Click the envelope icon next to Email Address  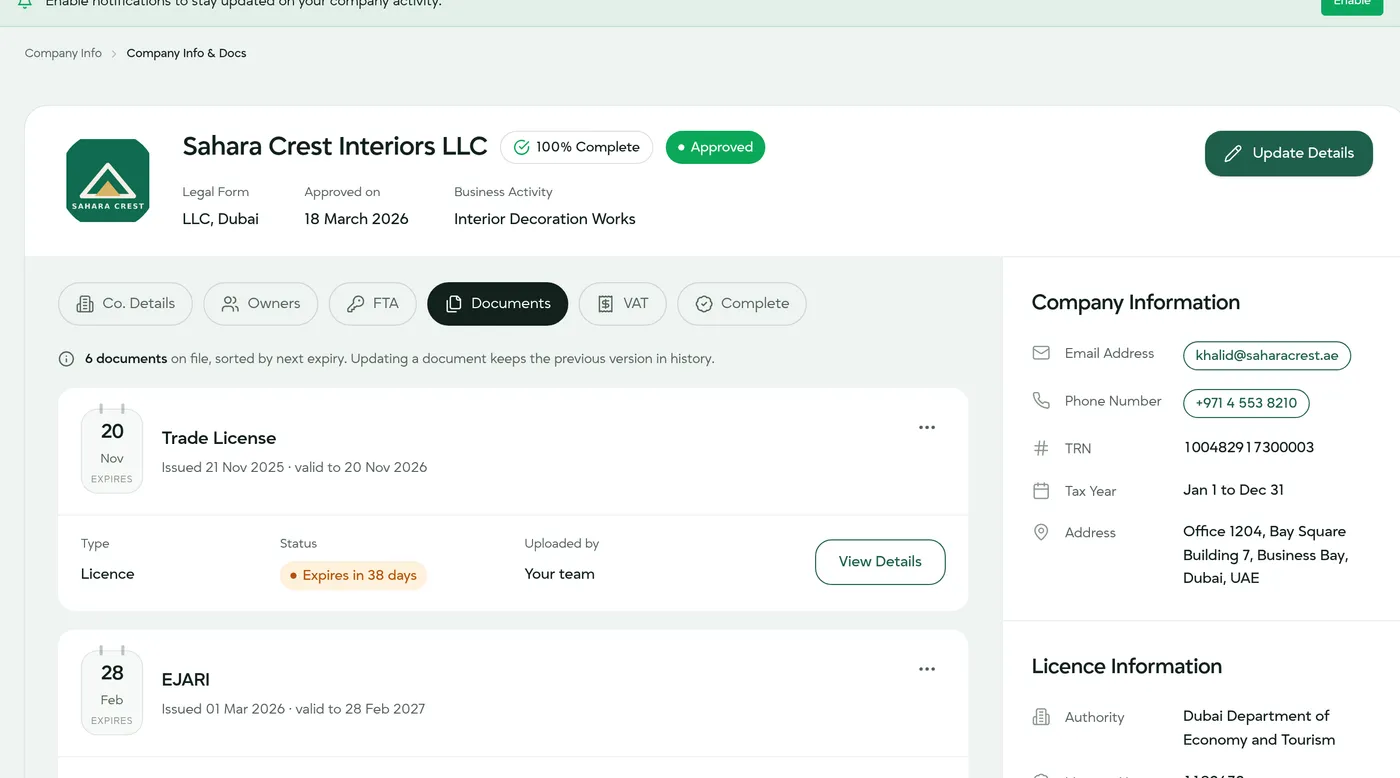point(1041,353)
